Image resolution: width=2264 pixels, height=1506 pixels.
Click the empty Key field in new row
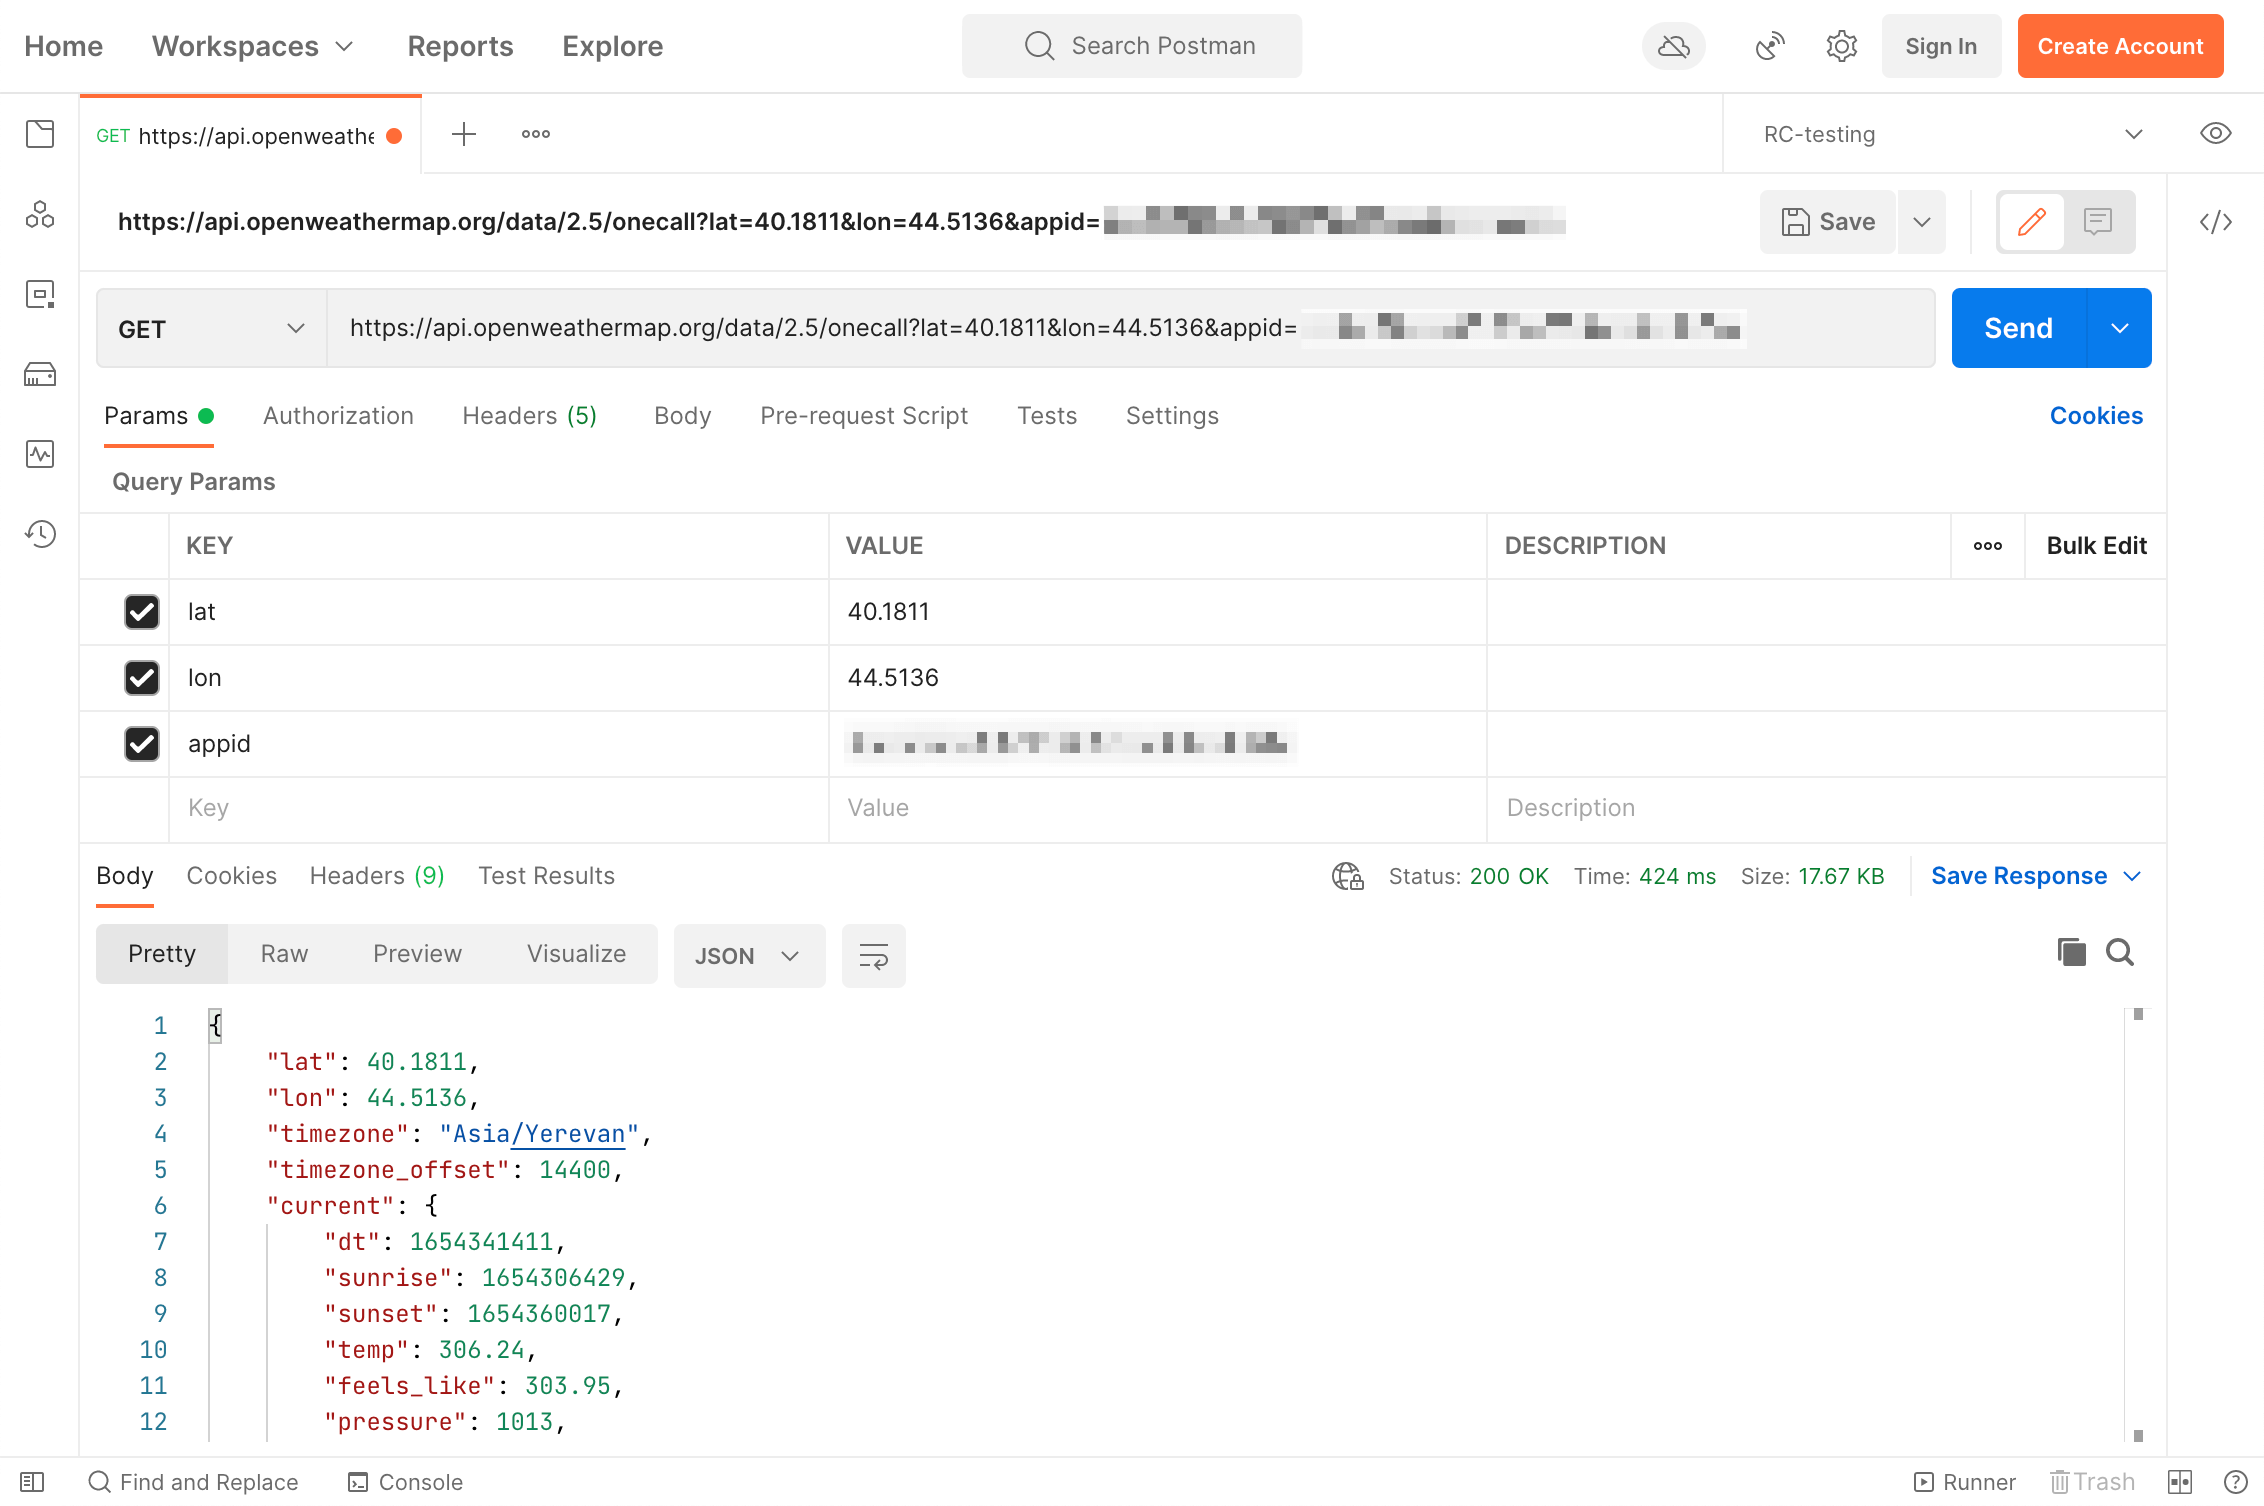pos(498,808)
